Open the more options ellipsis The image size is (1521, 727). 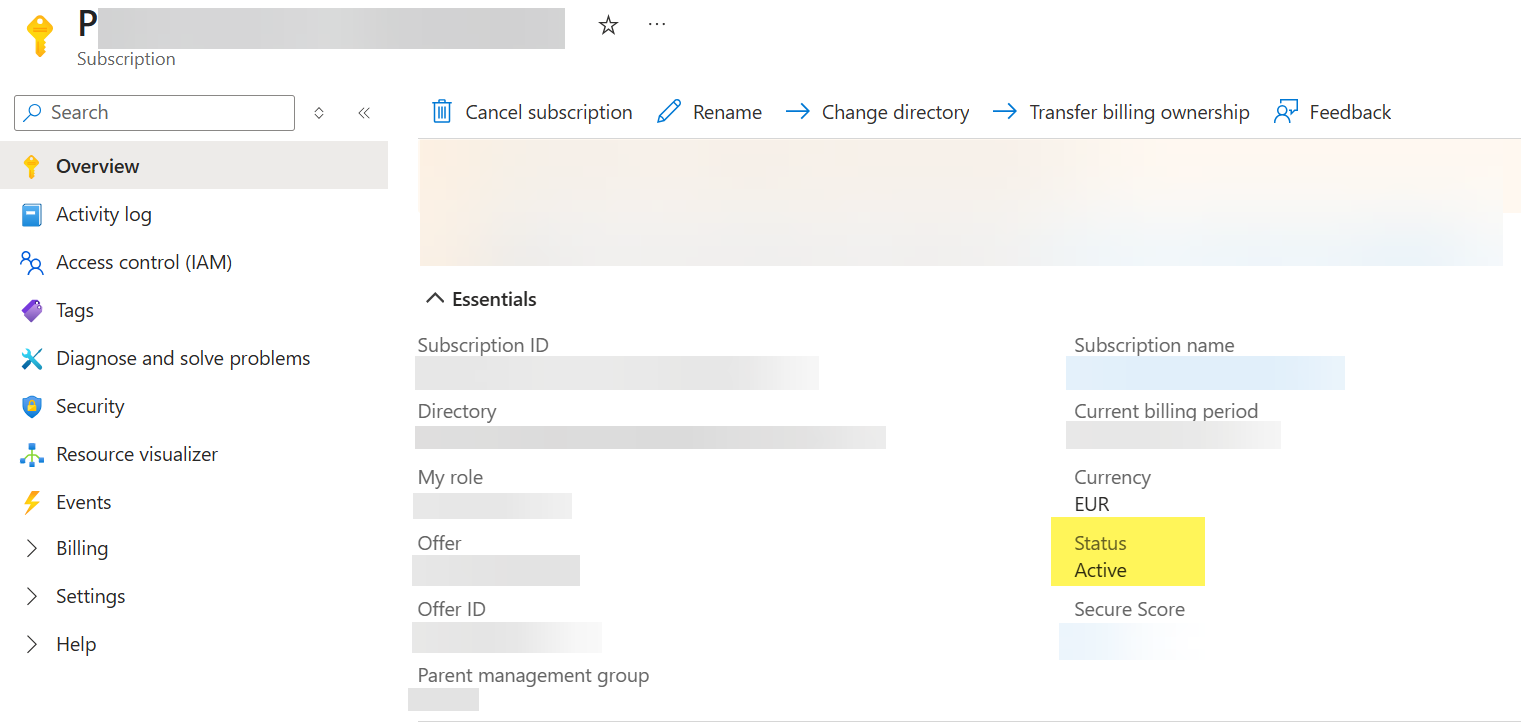click(657, 24)
